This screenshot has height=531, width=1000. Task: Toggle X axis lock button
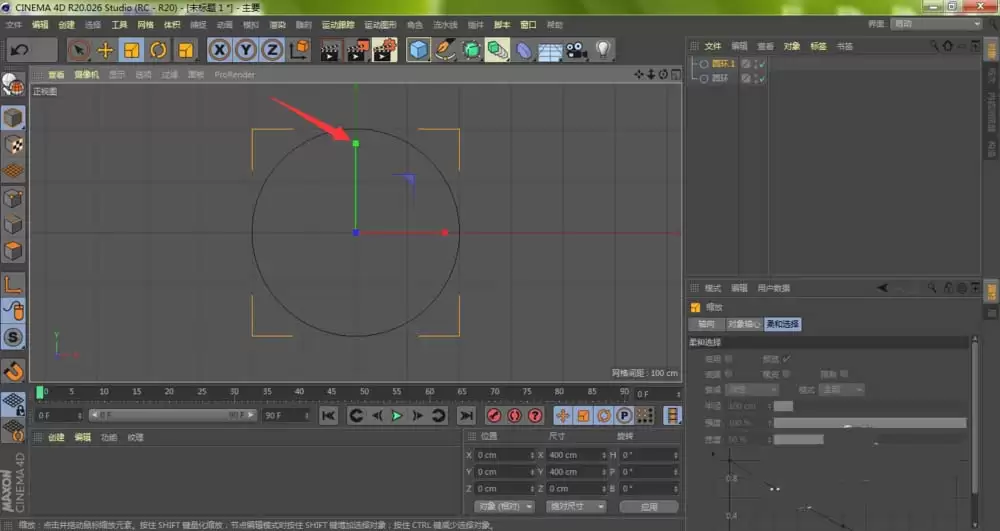coord(219,50)
